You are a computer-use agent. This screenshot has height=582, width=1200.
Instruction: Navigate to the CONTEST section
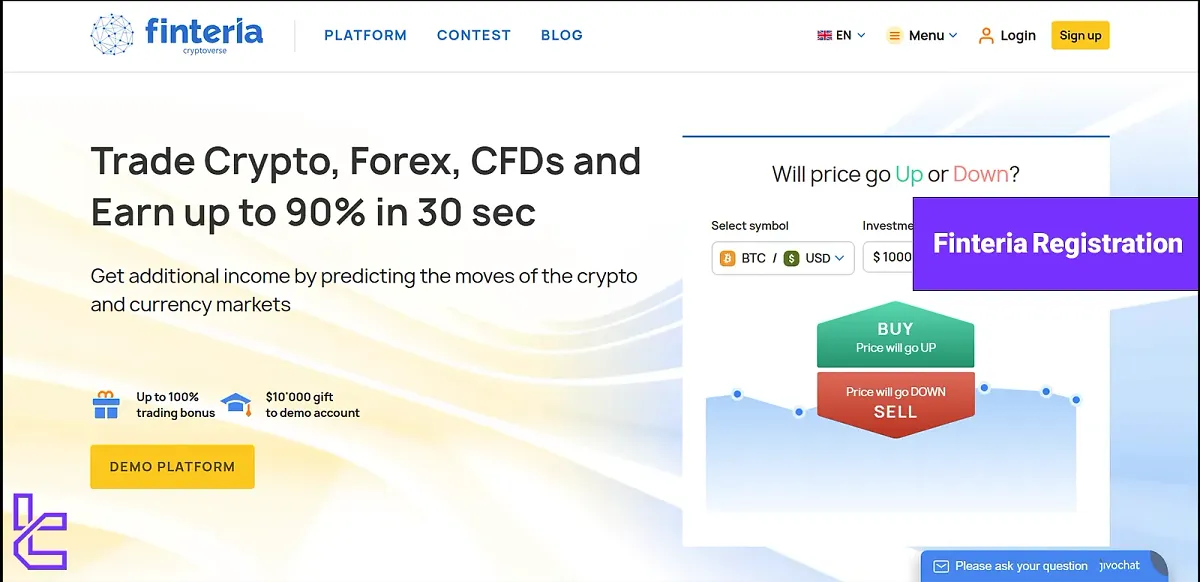[473, 35]
